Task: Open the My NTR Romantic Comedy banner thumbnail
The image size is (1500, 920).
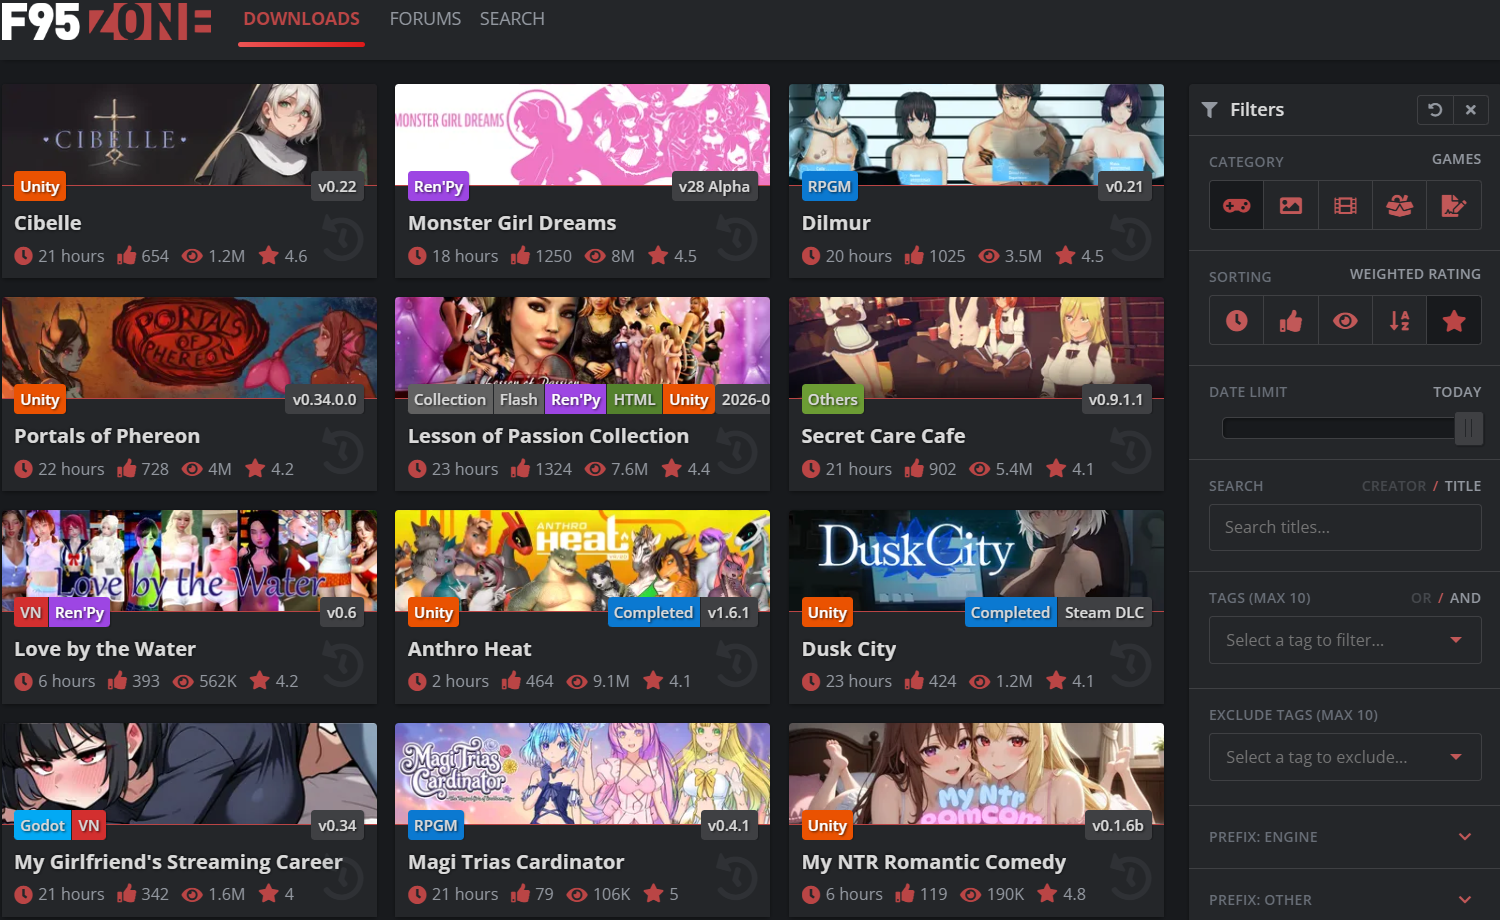Action: 976,773
